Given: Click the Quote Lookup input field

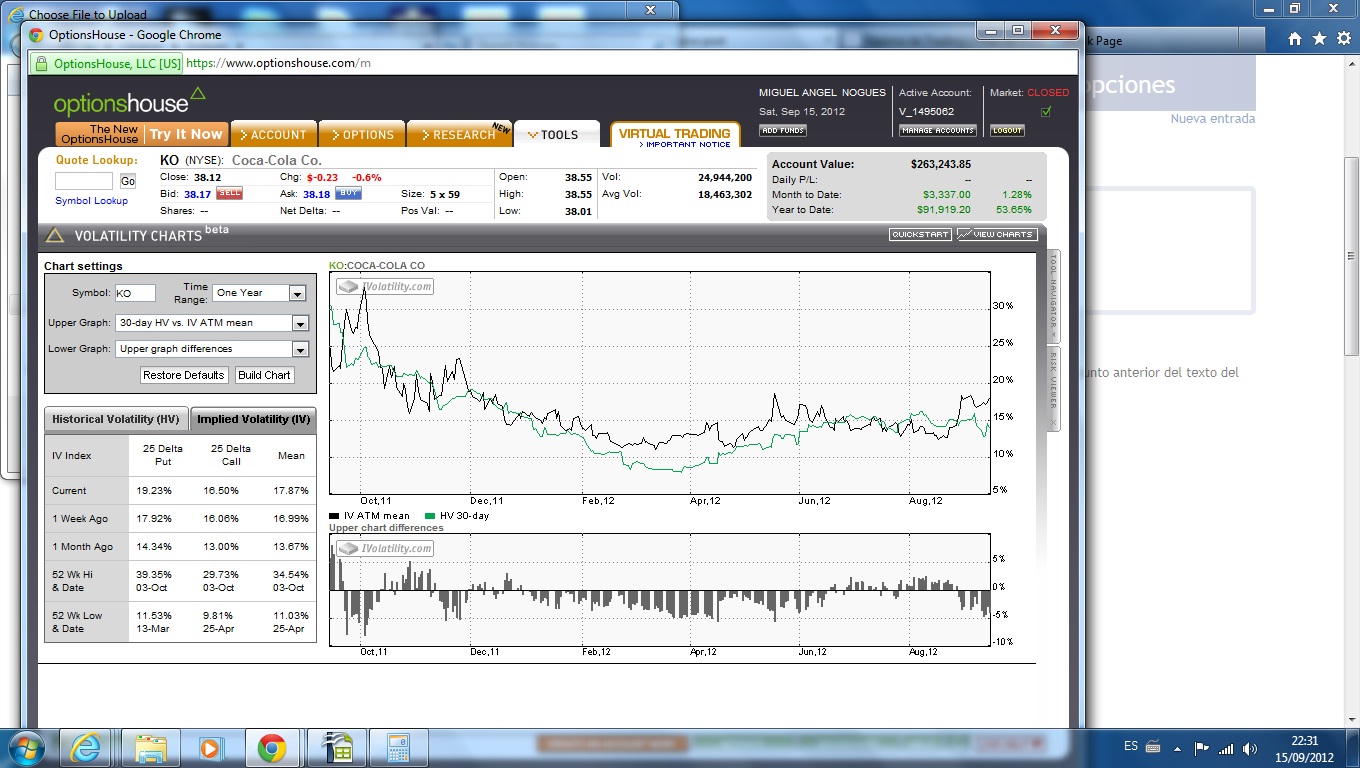Looking at the screenshot, I should tap(84, 181).
